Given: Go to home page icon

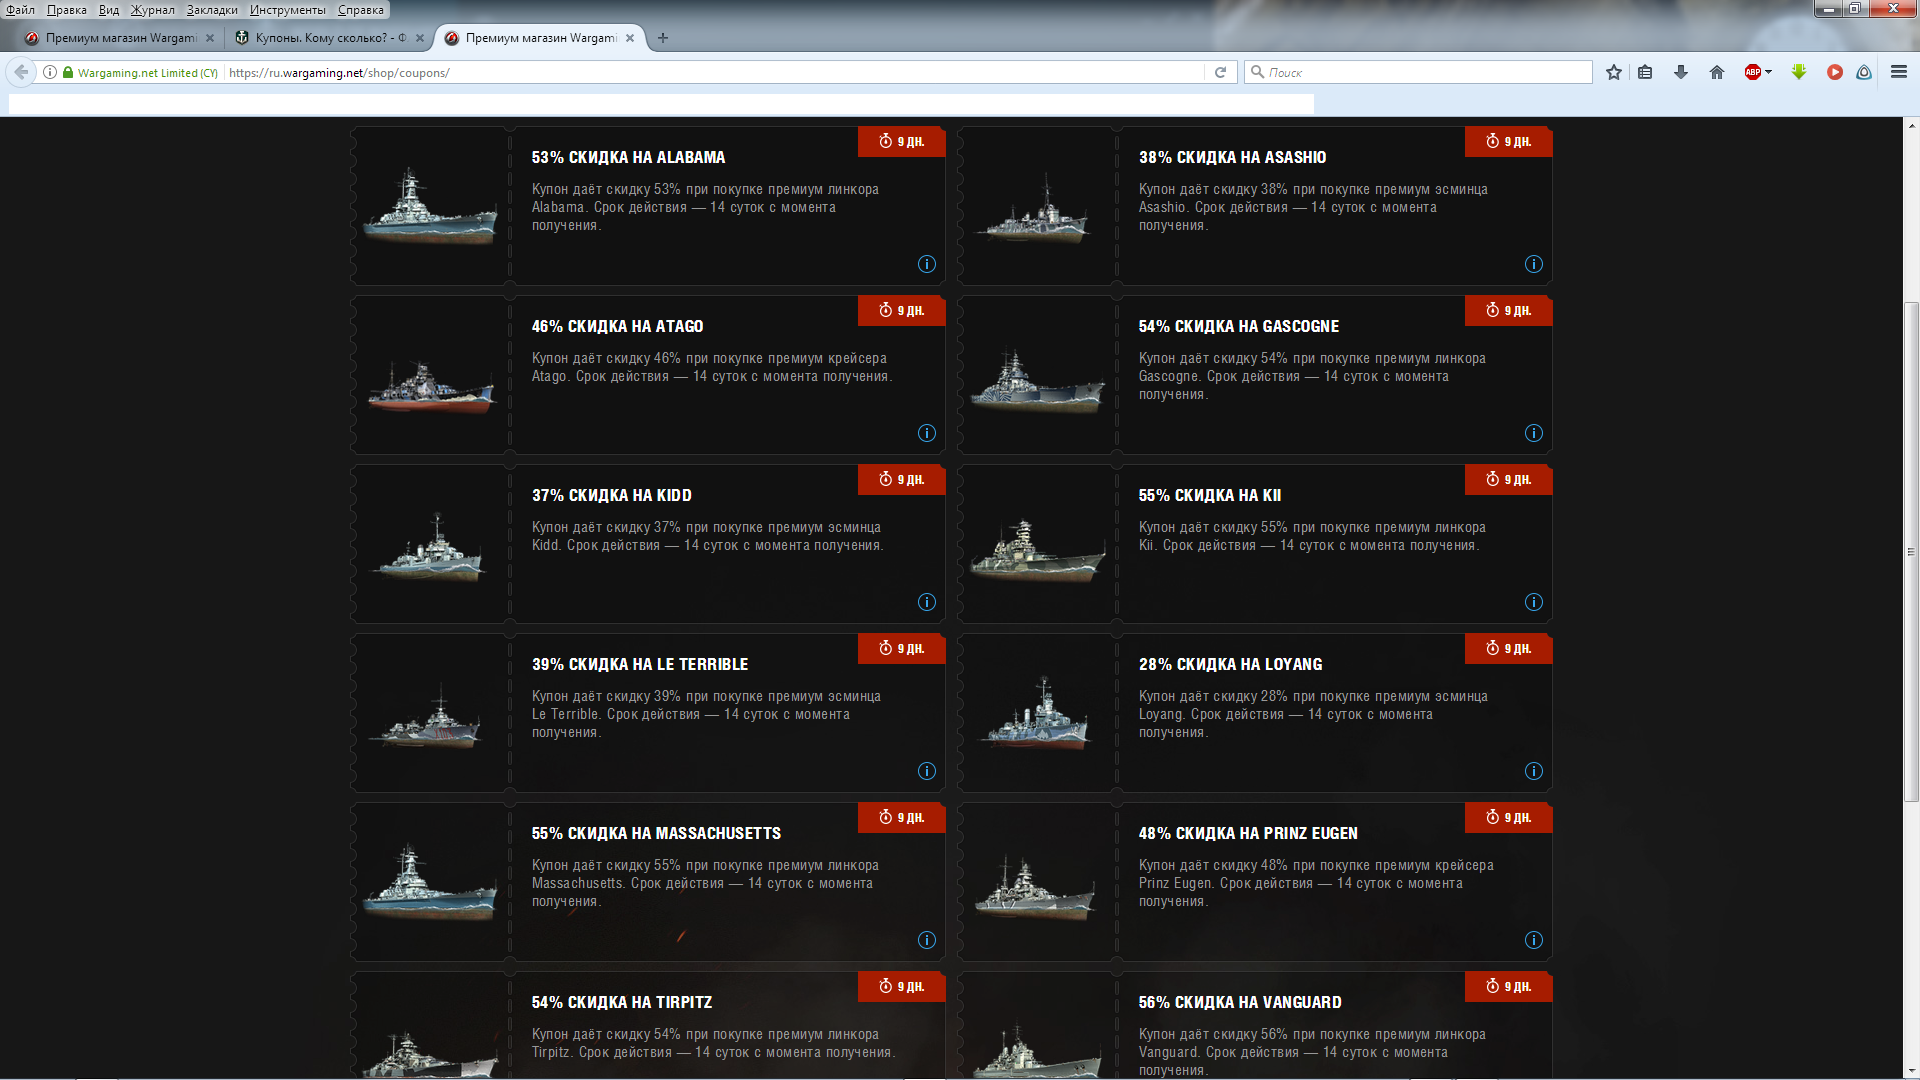Looking at the screenshot, I should (x=1717, y=72).
